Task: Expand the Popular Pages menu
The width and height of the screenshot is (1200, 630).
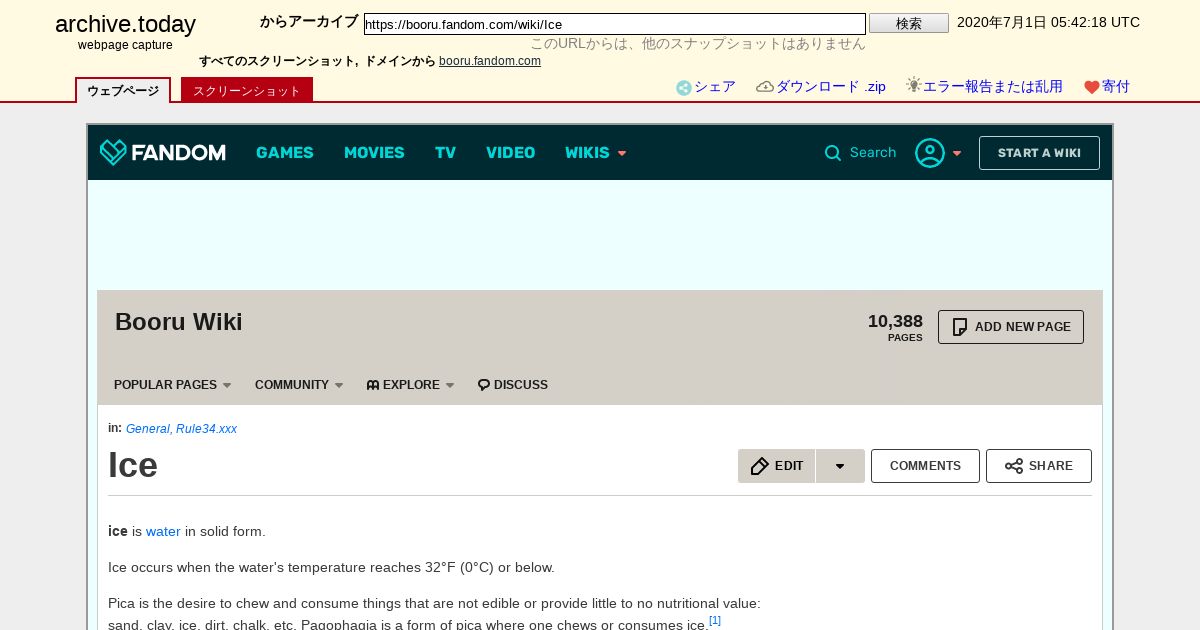Action: tap(172, 385)
